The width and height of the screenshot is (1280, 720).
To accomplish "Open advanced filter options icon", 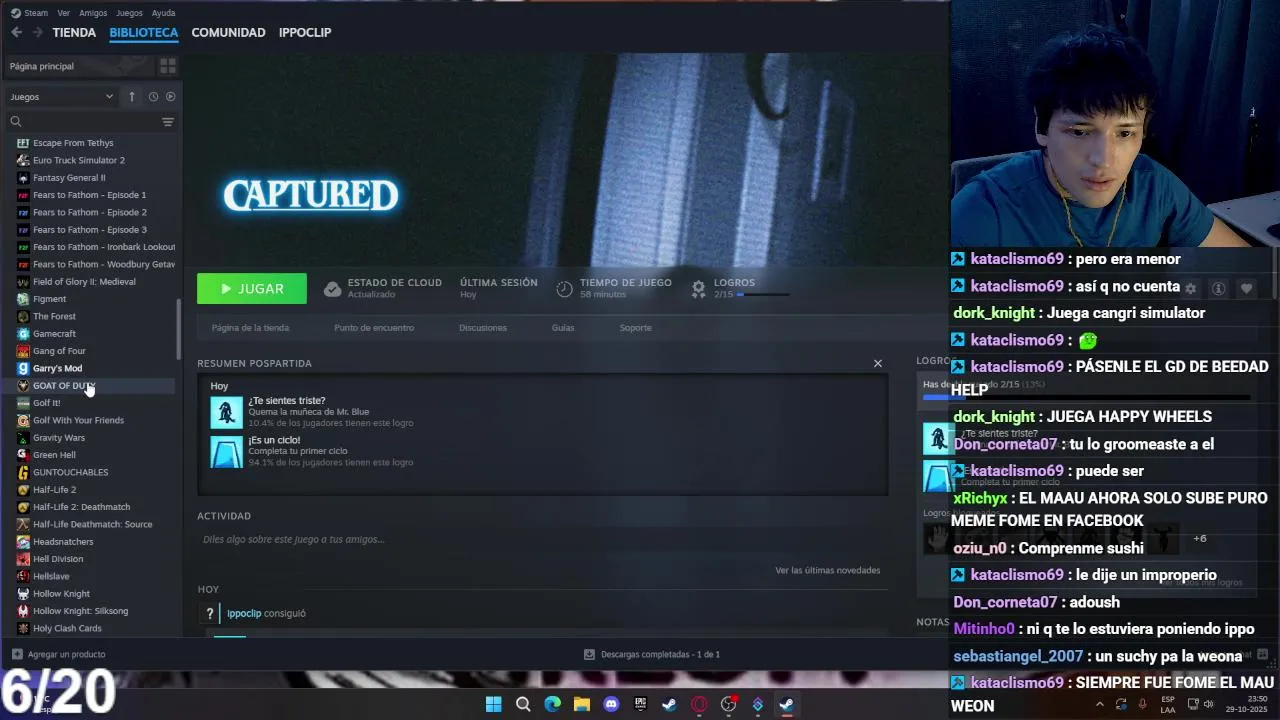I will pos(168,121).
